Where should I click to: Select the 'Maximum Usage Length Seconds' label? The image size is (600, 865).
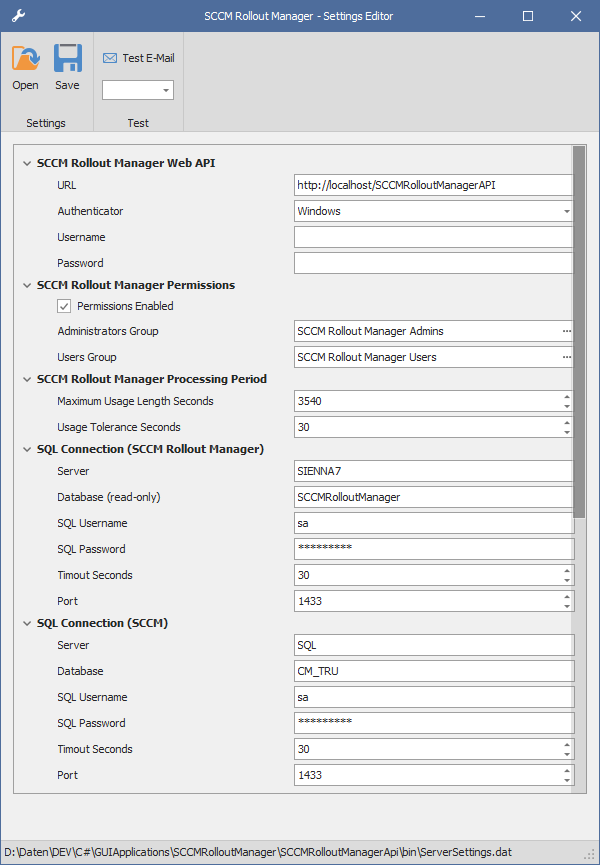pos(135,402)
